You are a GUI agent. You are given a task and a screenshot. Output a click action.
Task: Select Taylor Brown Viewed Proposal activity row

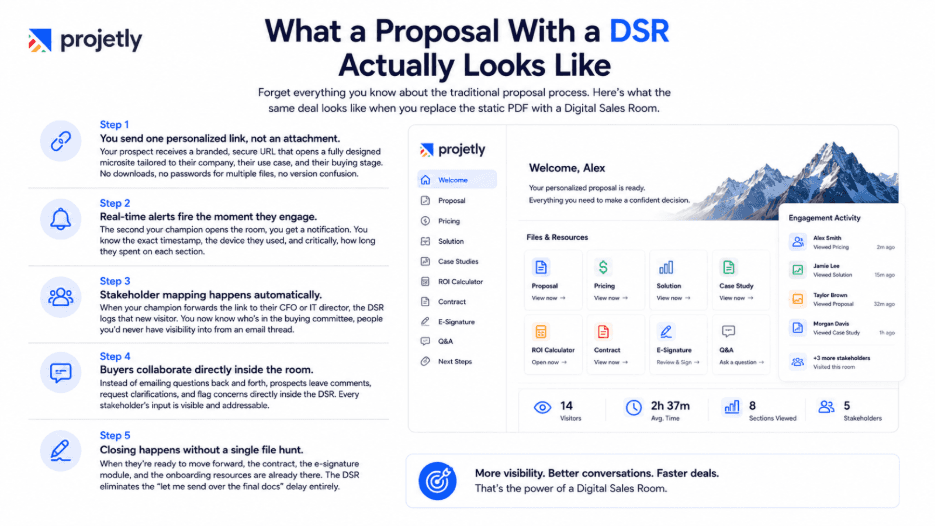[x=842, y=299]
